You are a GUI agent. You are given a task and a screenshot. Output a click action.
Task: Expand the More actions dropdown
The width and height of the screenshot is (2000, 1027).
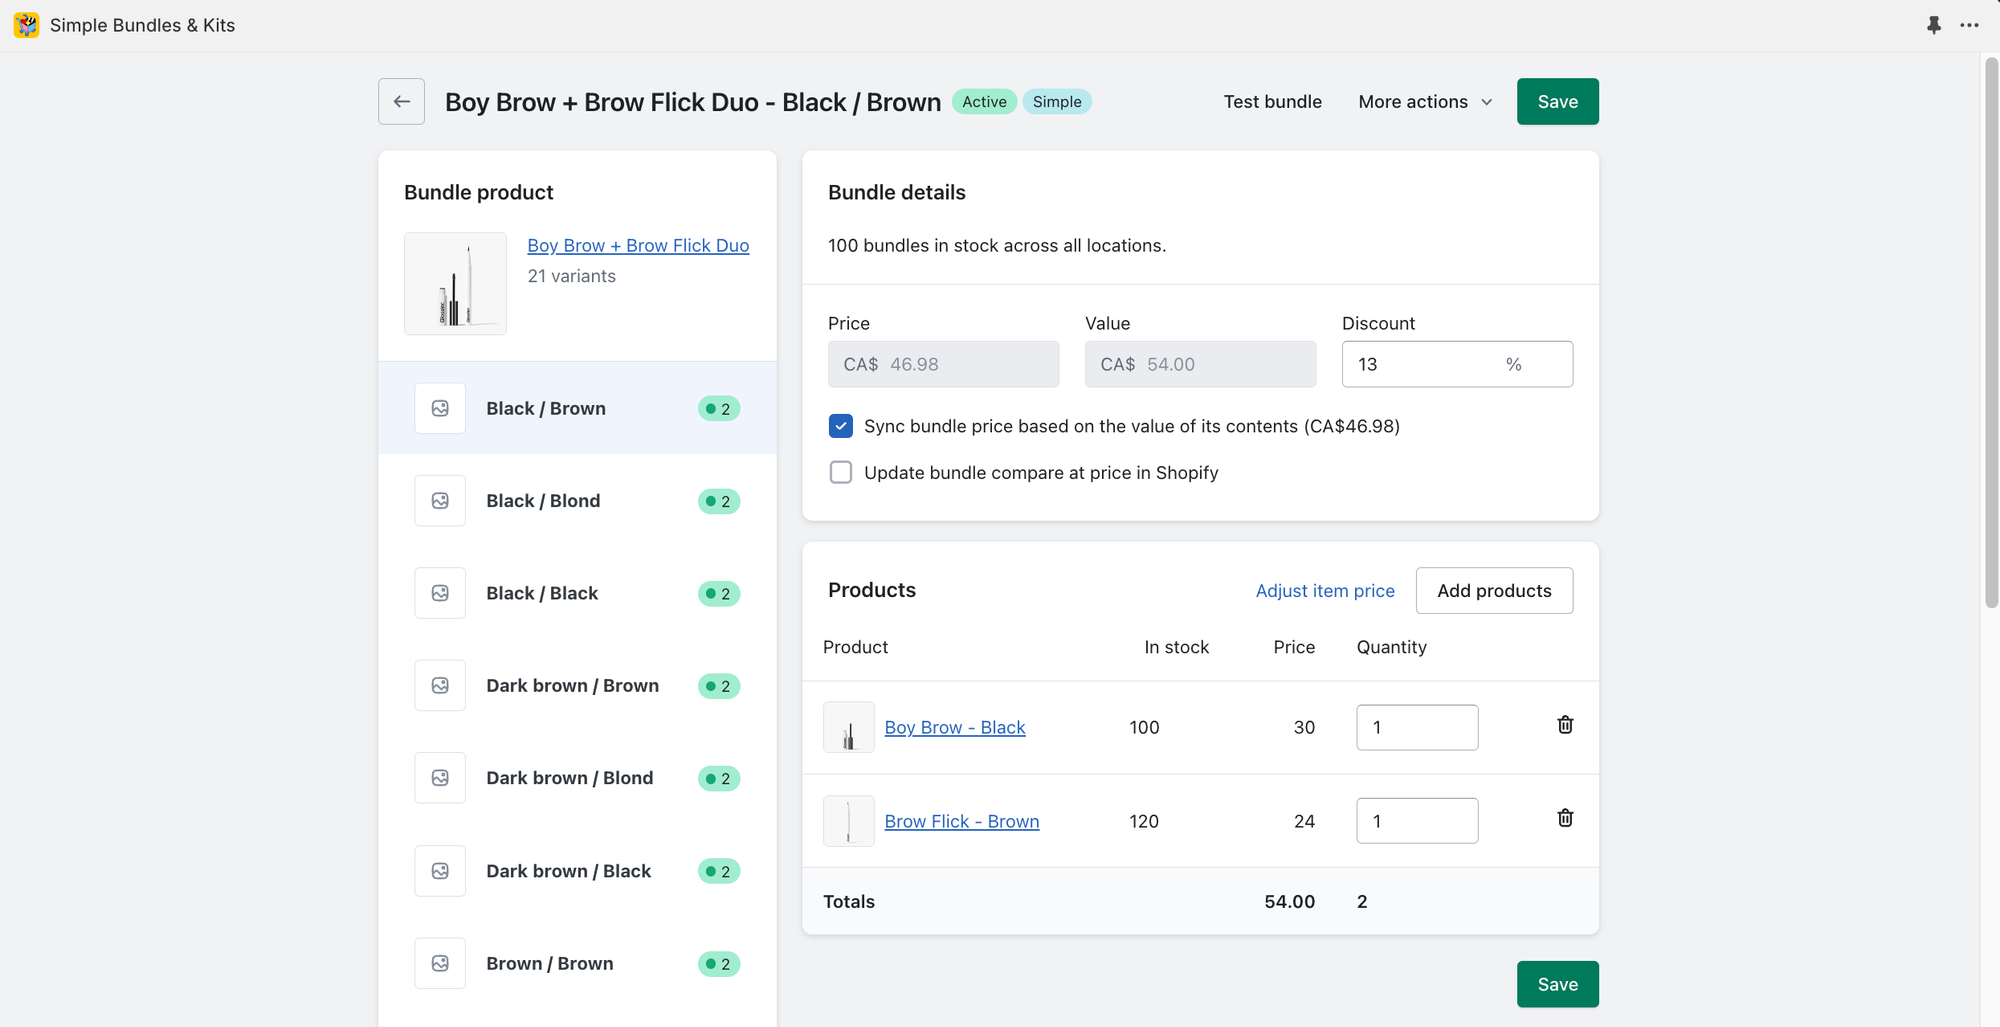[x=1425, y=101]
